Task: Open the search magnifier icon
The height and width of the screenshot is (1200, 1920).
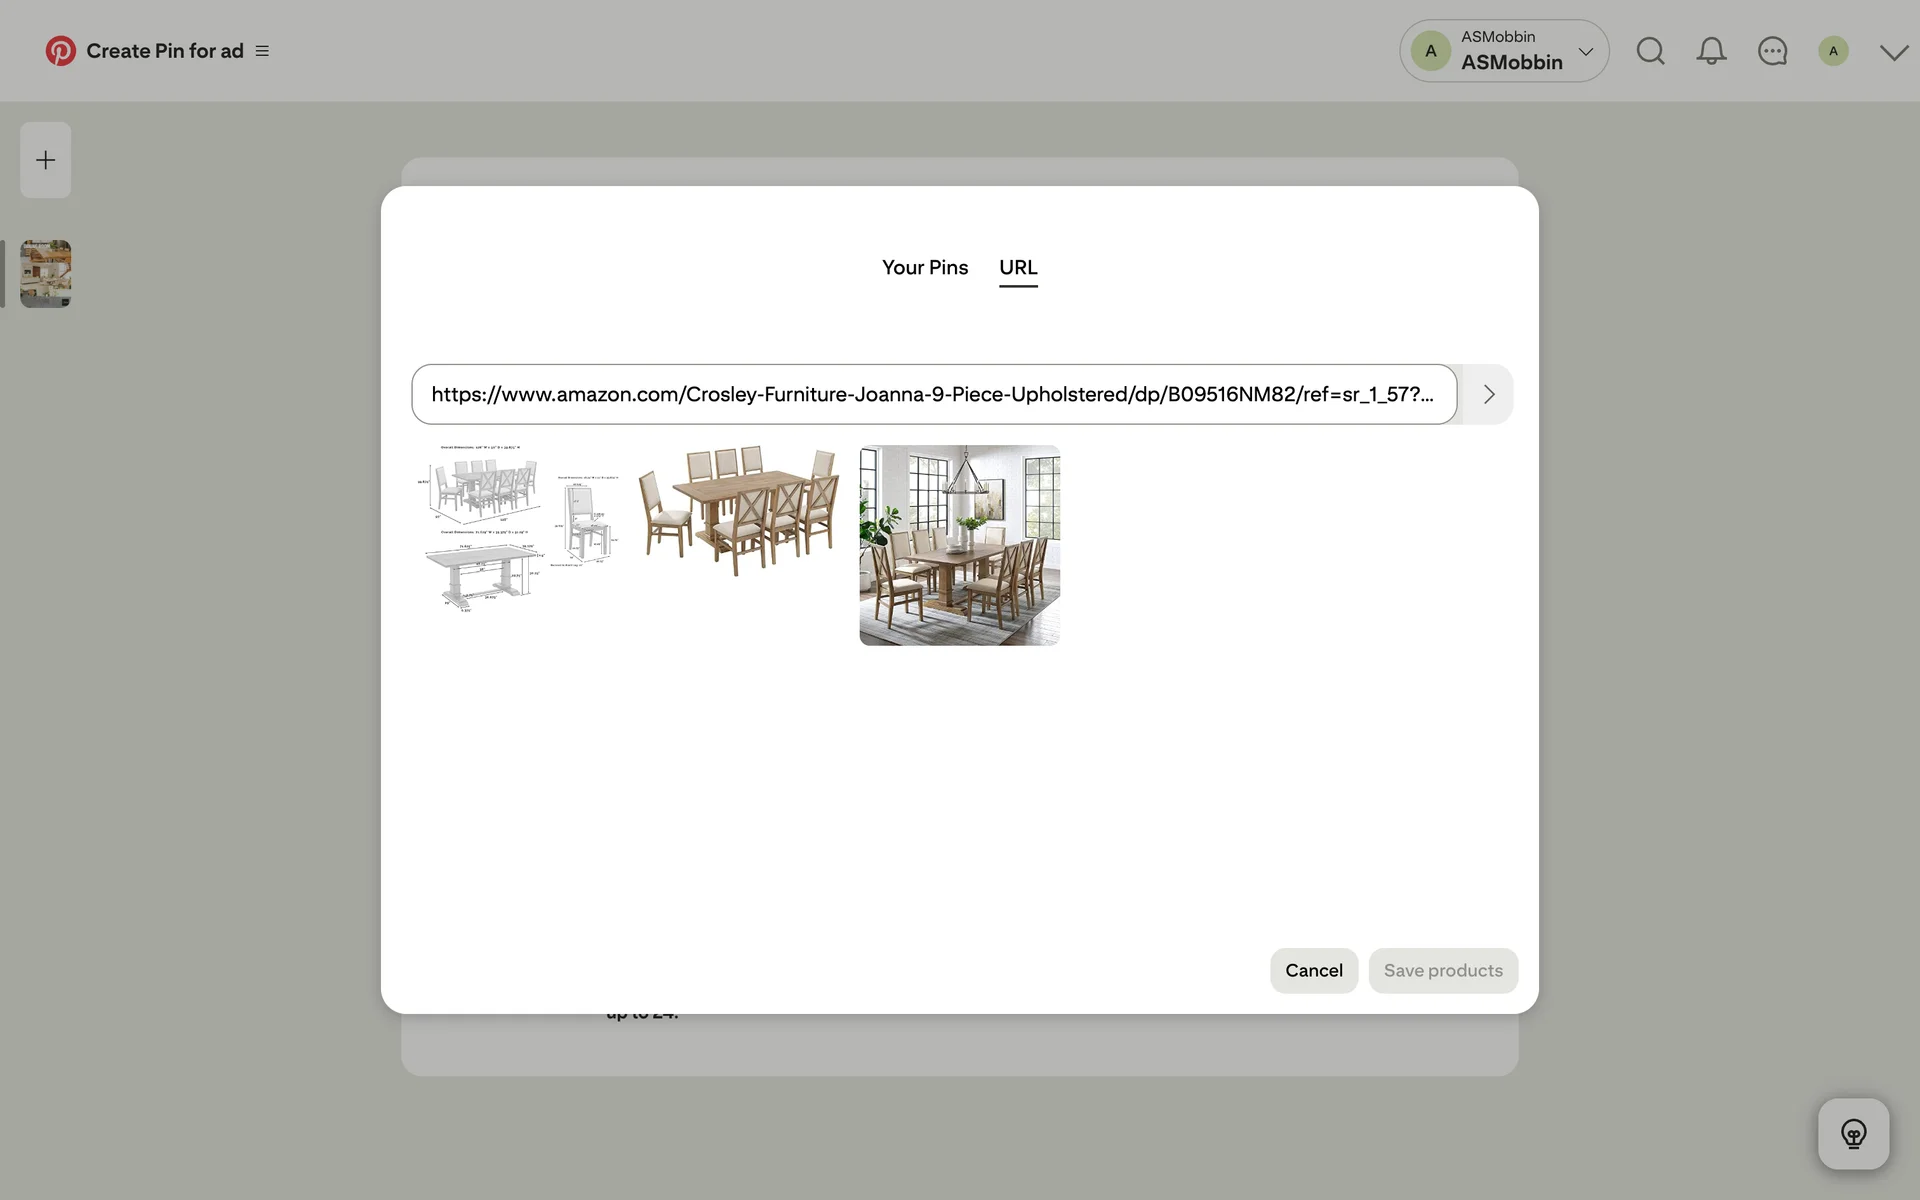Action: (1650, 51)
